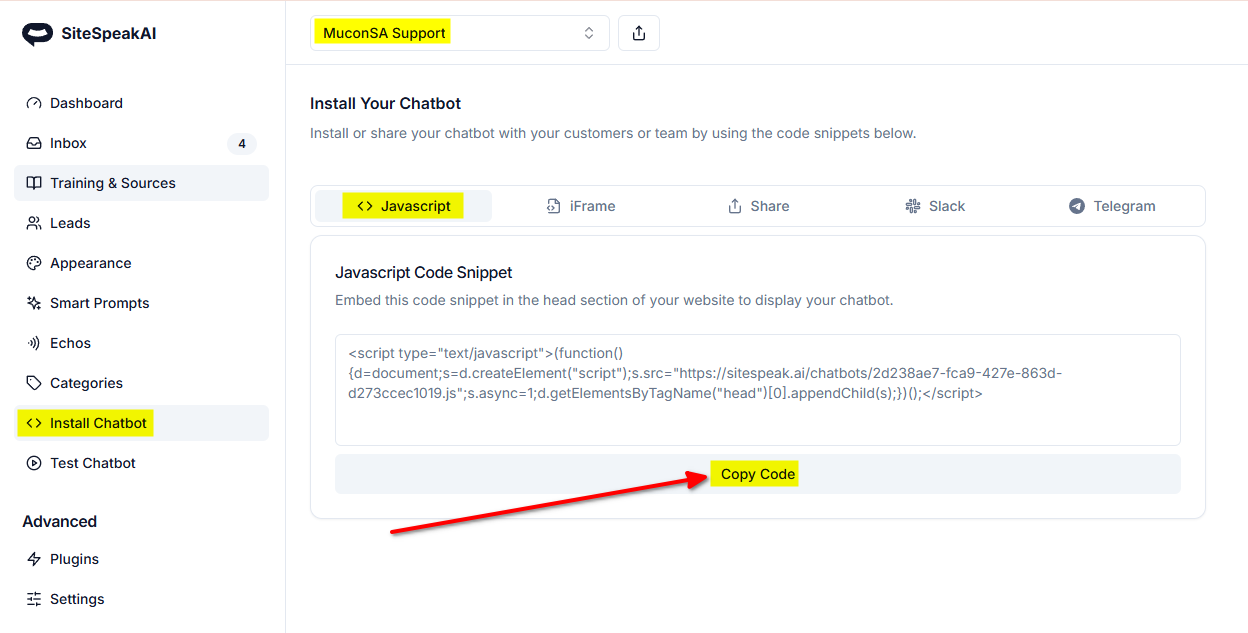This screenshot has width=1248, height=633.
Task: Click the Categories tag icon
Action: click(34, 383)
